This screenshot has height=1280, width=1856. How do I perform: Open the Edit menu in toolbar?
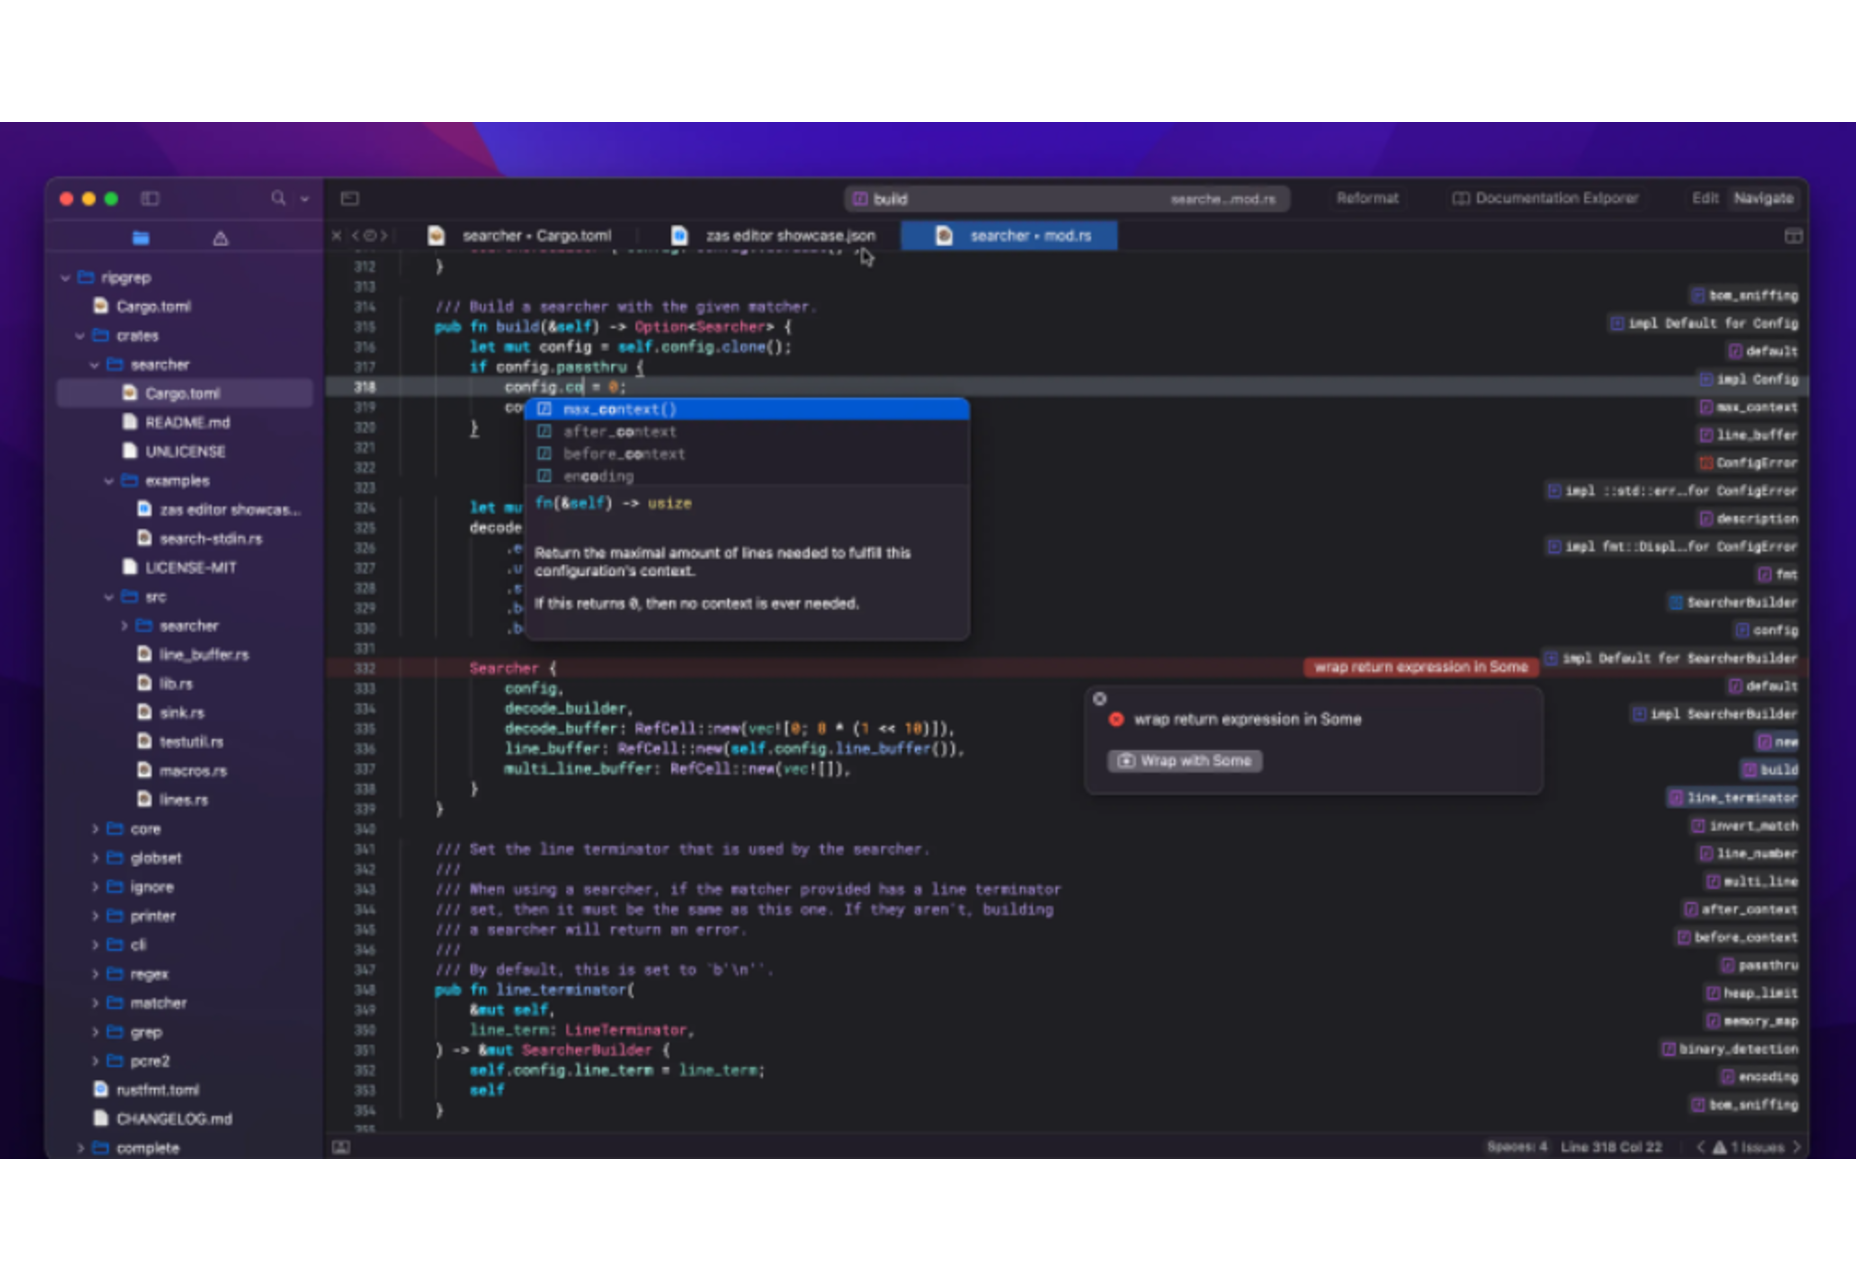(1705, 198)
